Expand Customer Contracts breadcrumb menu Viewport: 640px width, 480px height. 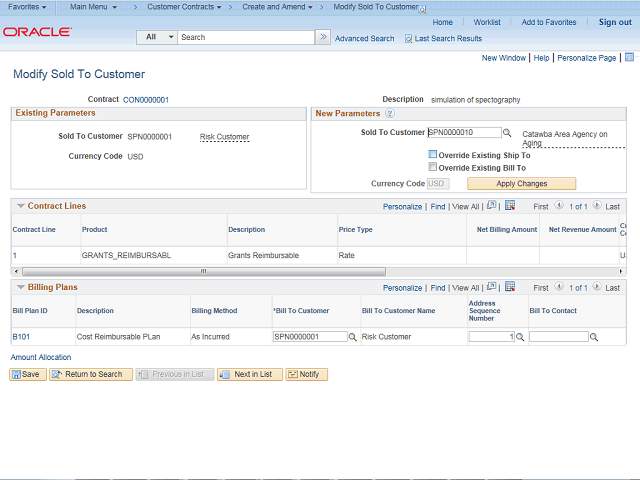coord(184,7)
